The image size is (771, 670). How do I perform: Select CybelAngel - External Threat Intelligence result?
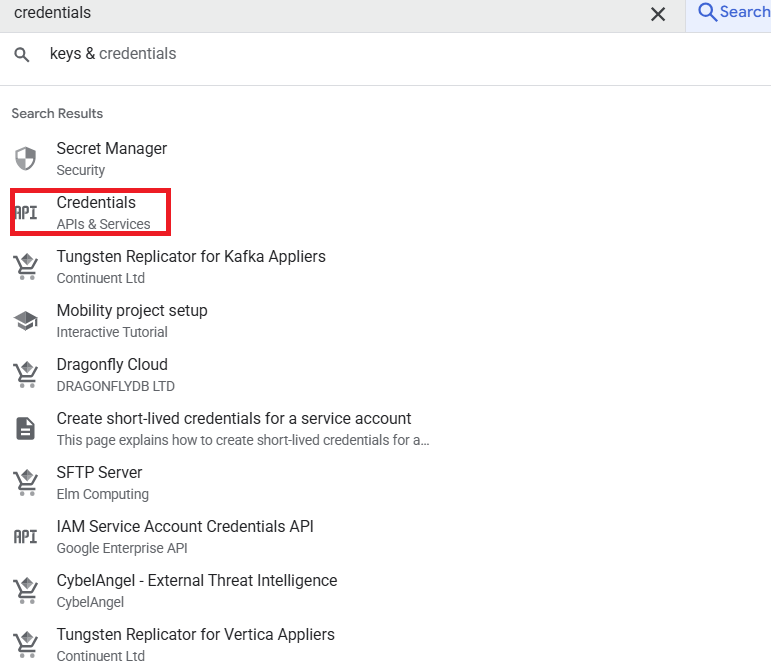coord(197,581)
